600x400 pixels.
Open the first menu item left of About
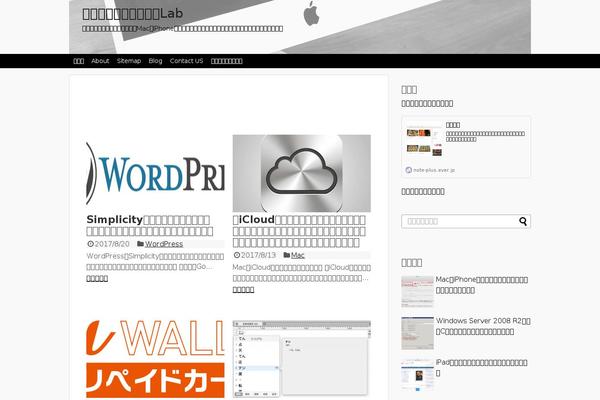78,61
